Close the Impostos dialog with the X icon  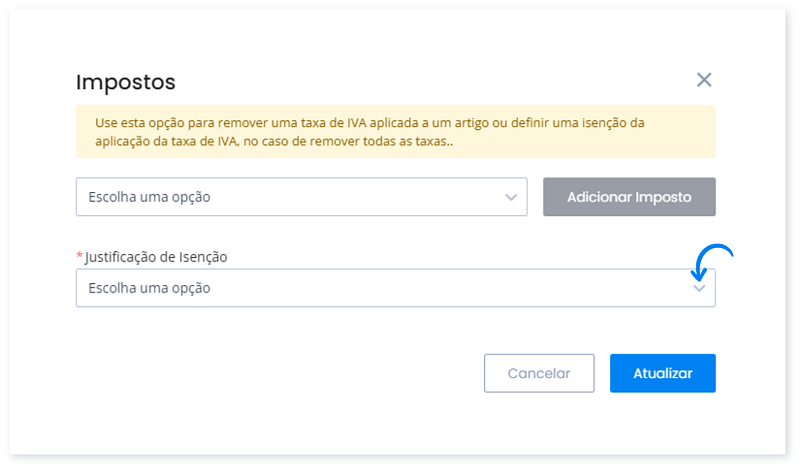tap(704, 80)
